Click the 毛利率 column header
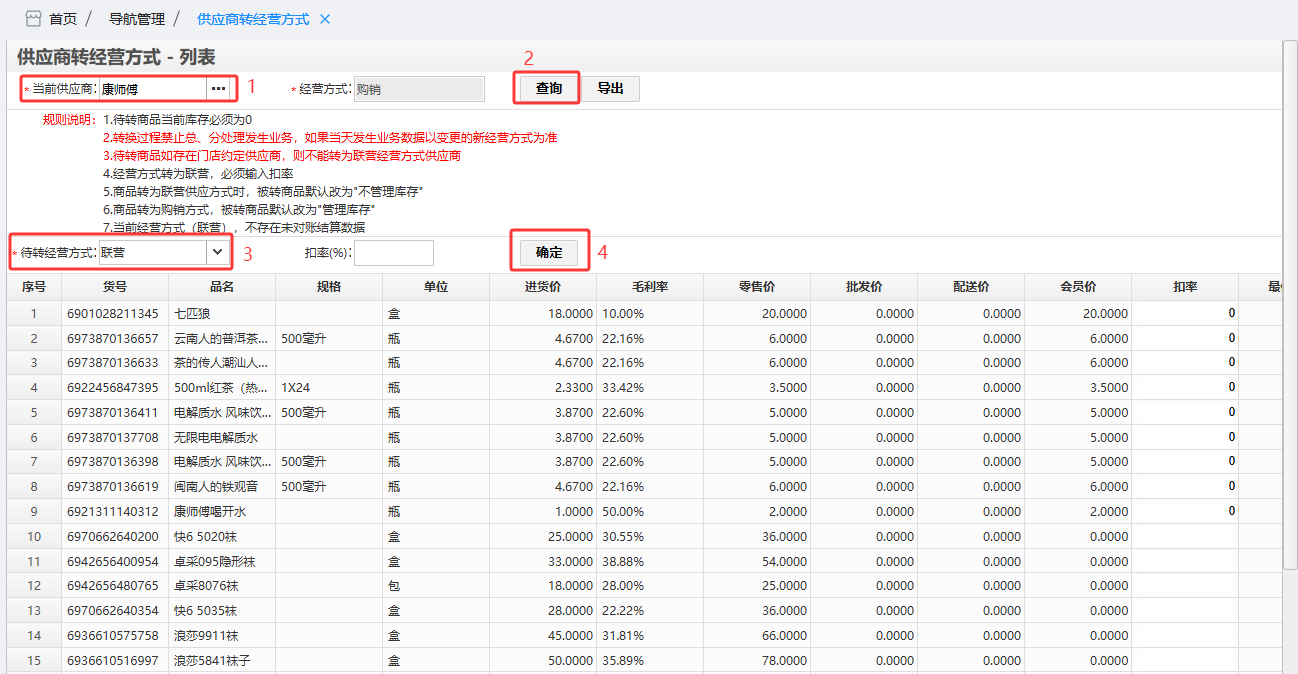Screen dimensions: 1298x674 650,287
